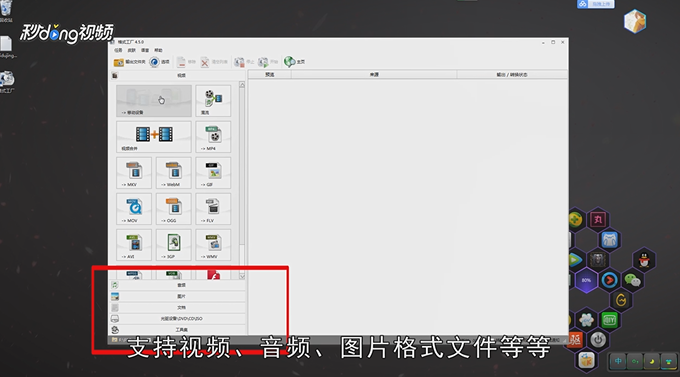Viewport: 680px width, 377px height.
Task: Open 选项 options in the toolbar
Action: [160, 62]
